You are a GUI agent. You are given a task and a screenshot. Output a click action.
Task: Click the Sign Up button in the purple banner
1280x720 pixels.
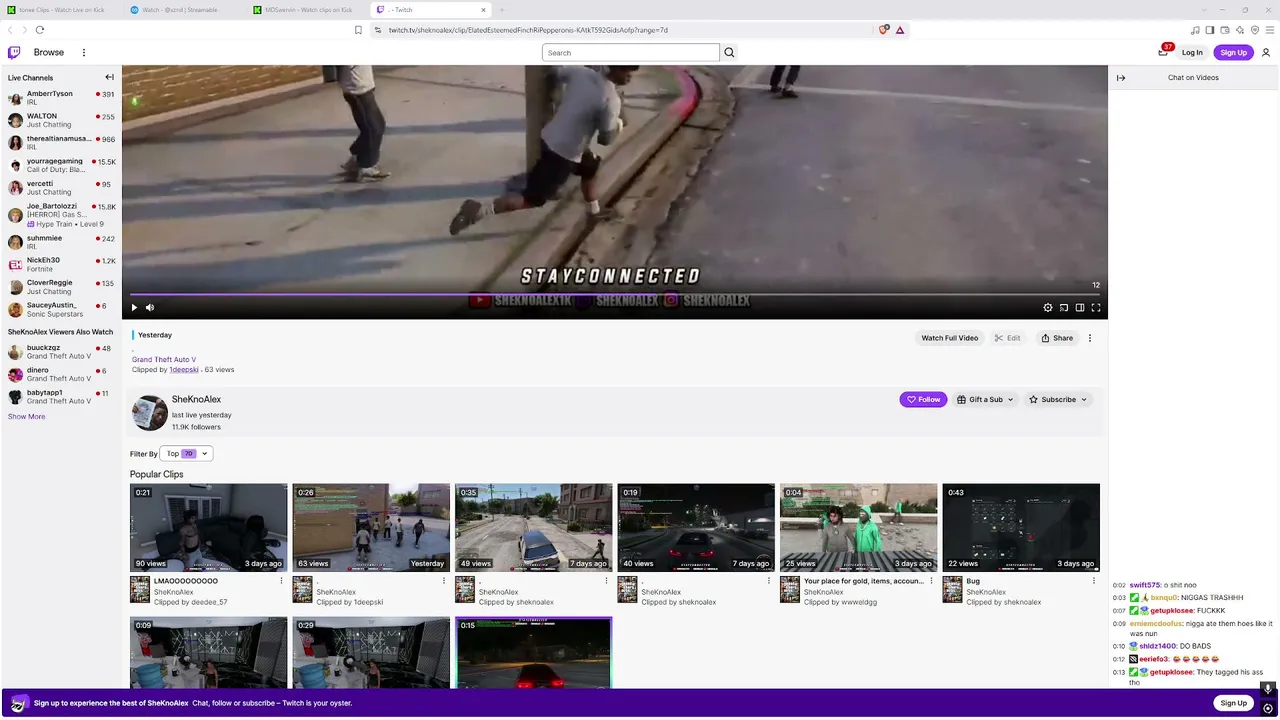[x=1233, y=703]
